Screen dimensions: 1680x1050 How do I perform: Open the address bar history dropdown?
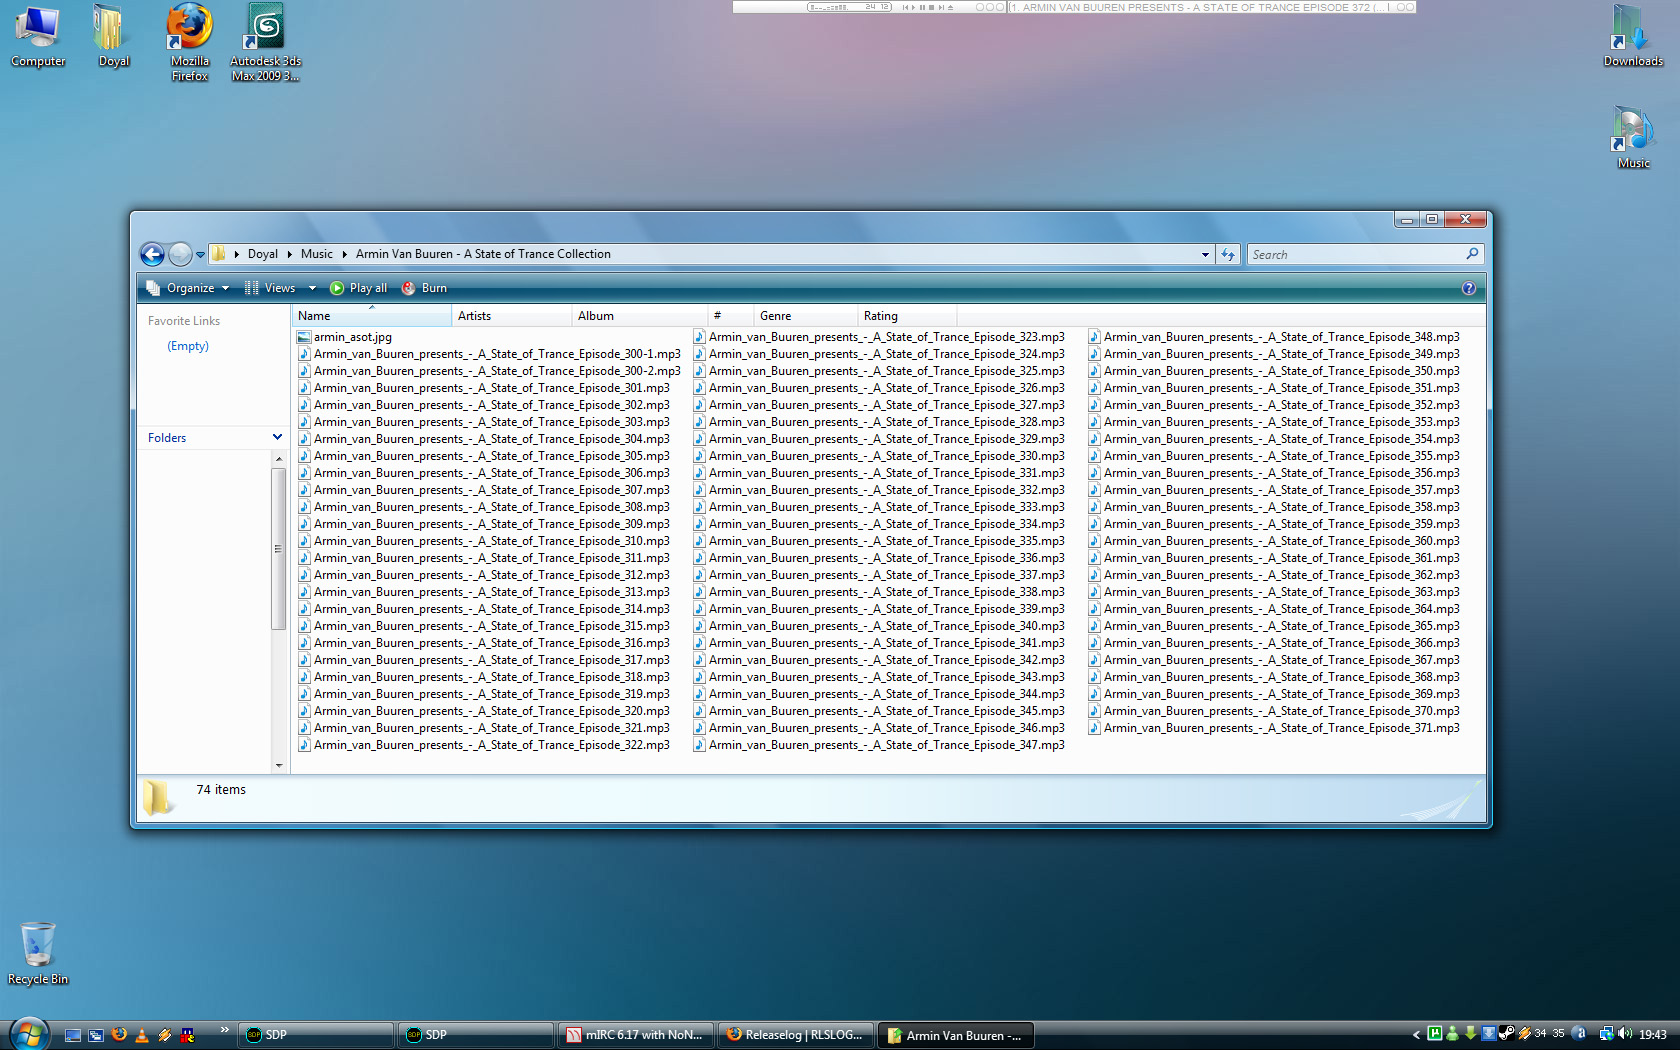click(x=1205, y=255)
